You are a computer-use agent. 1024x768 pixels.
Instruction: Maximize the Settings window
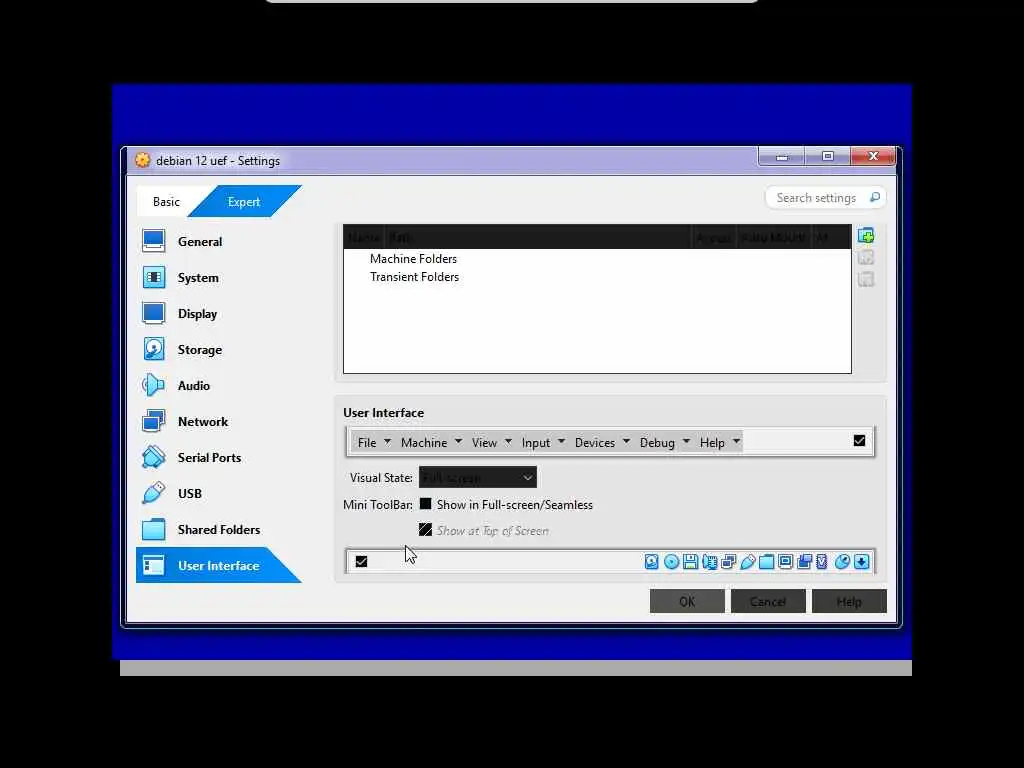(x=827, y=156)
